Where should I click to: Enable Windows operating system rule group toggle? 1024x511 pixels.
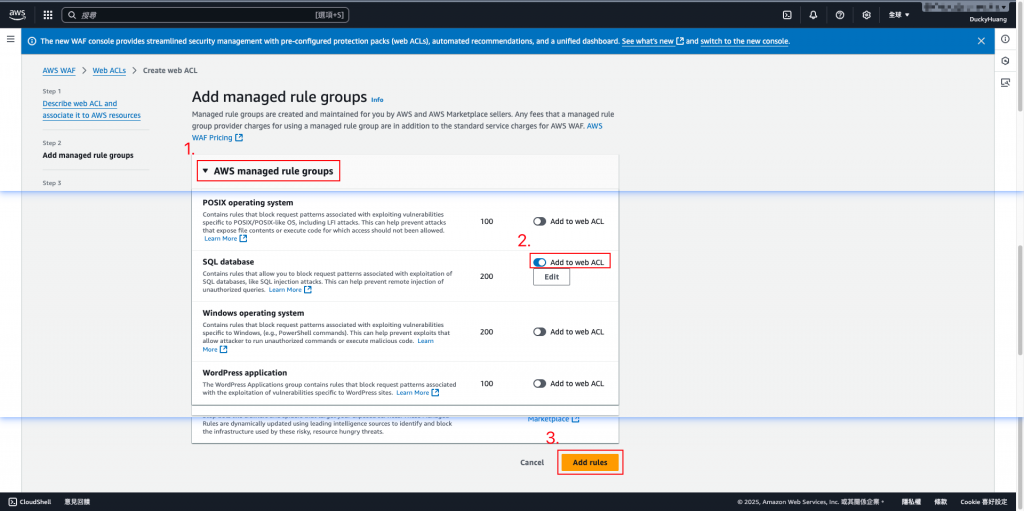[539, 332]
